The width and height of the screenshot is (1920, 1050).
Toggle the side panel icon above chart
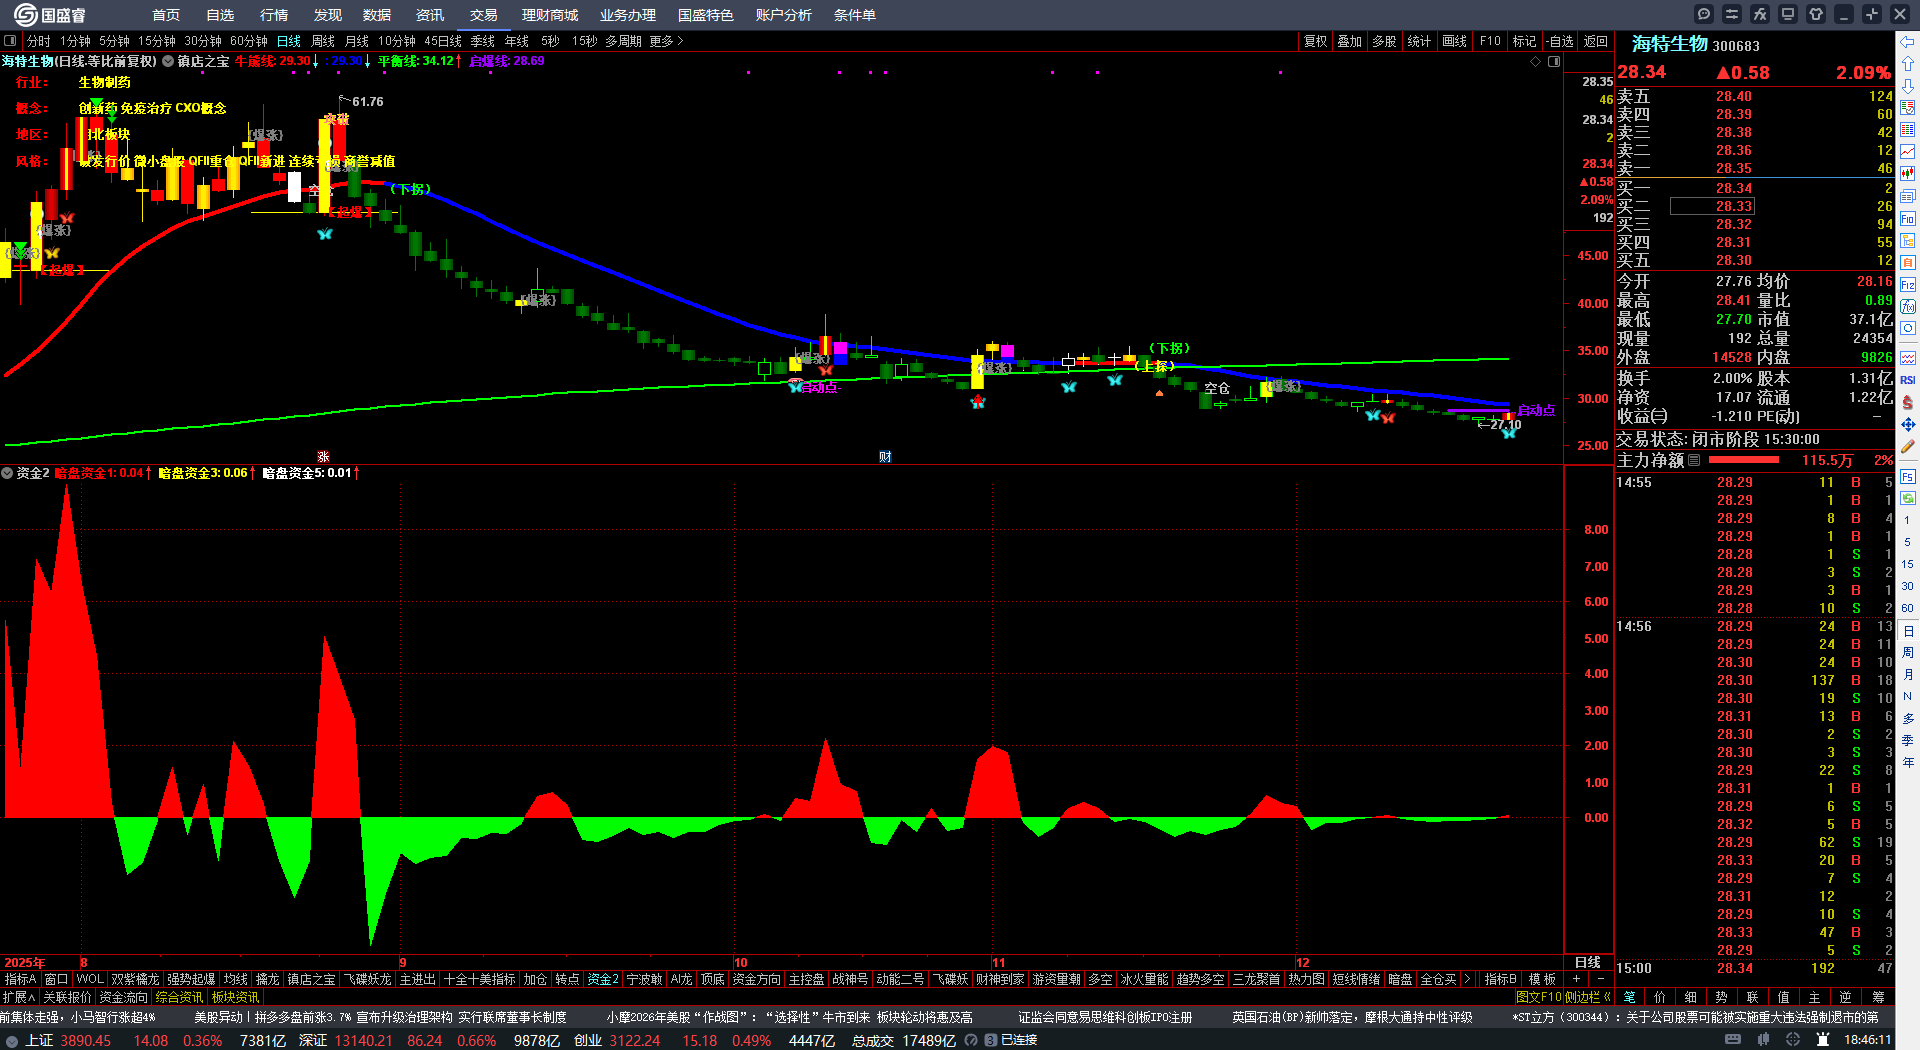coord(1554,62)
